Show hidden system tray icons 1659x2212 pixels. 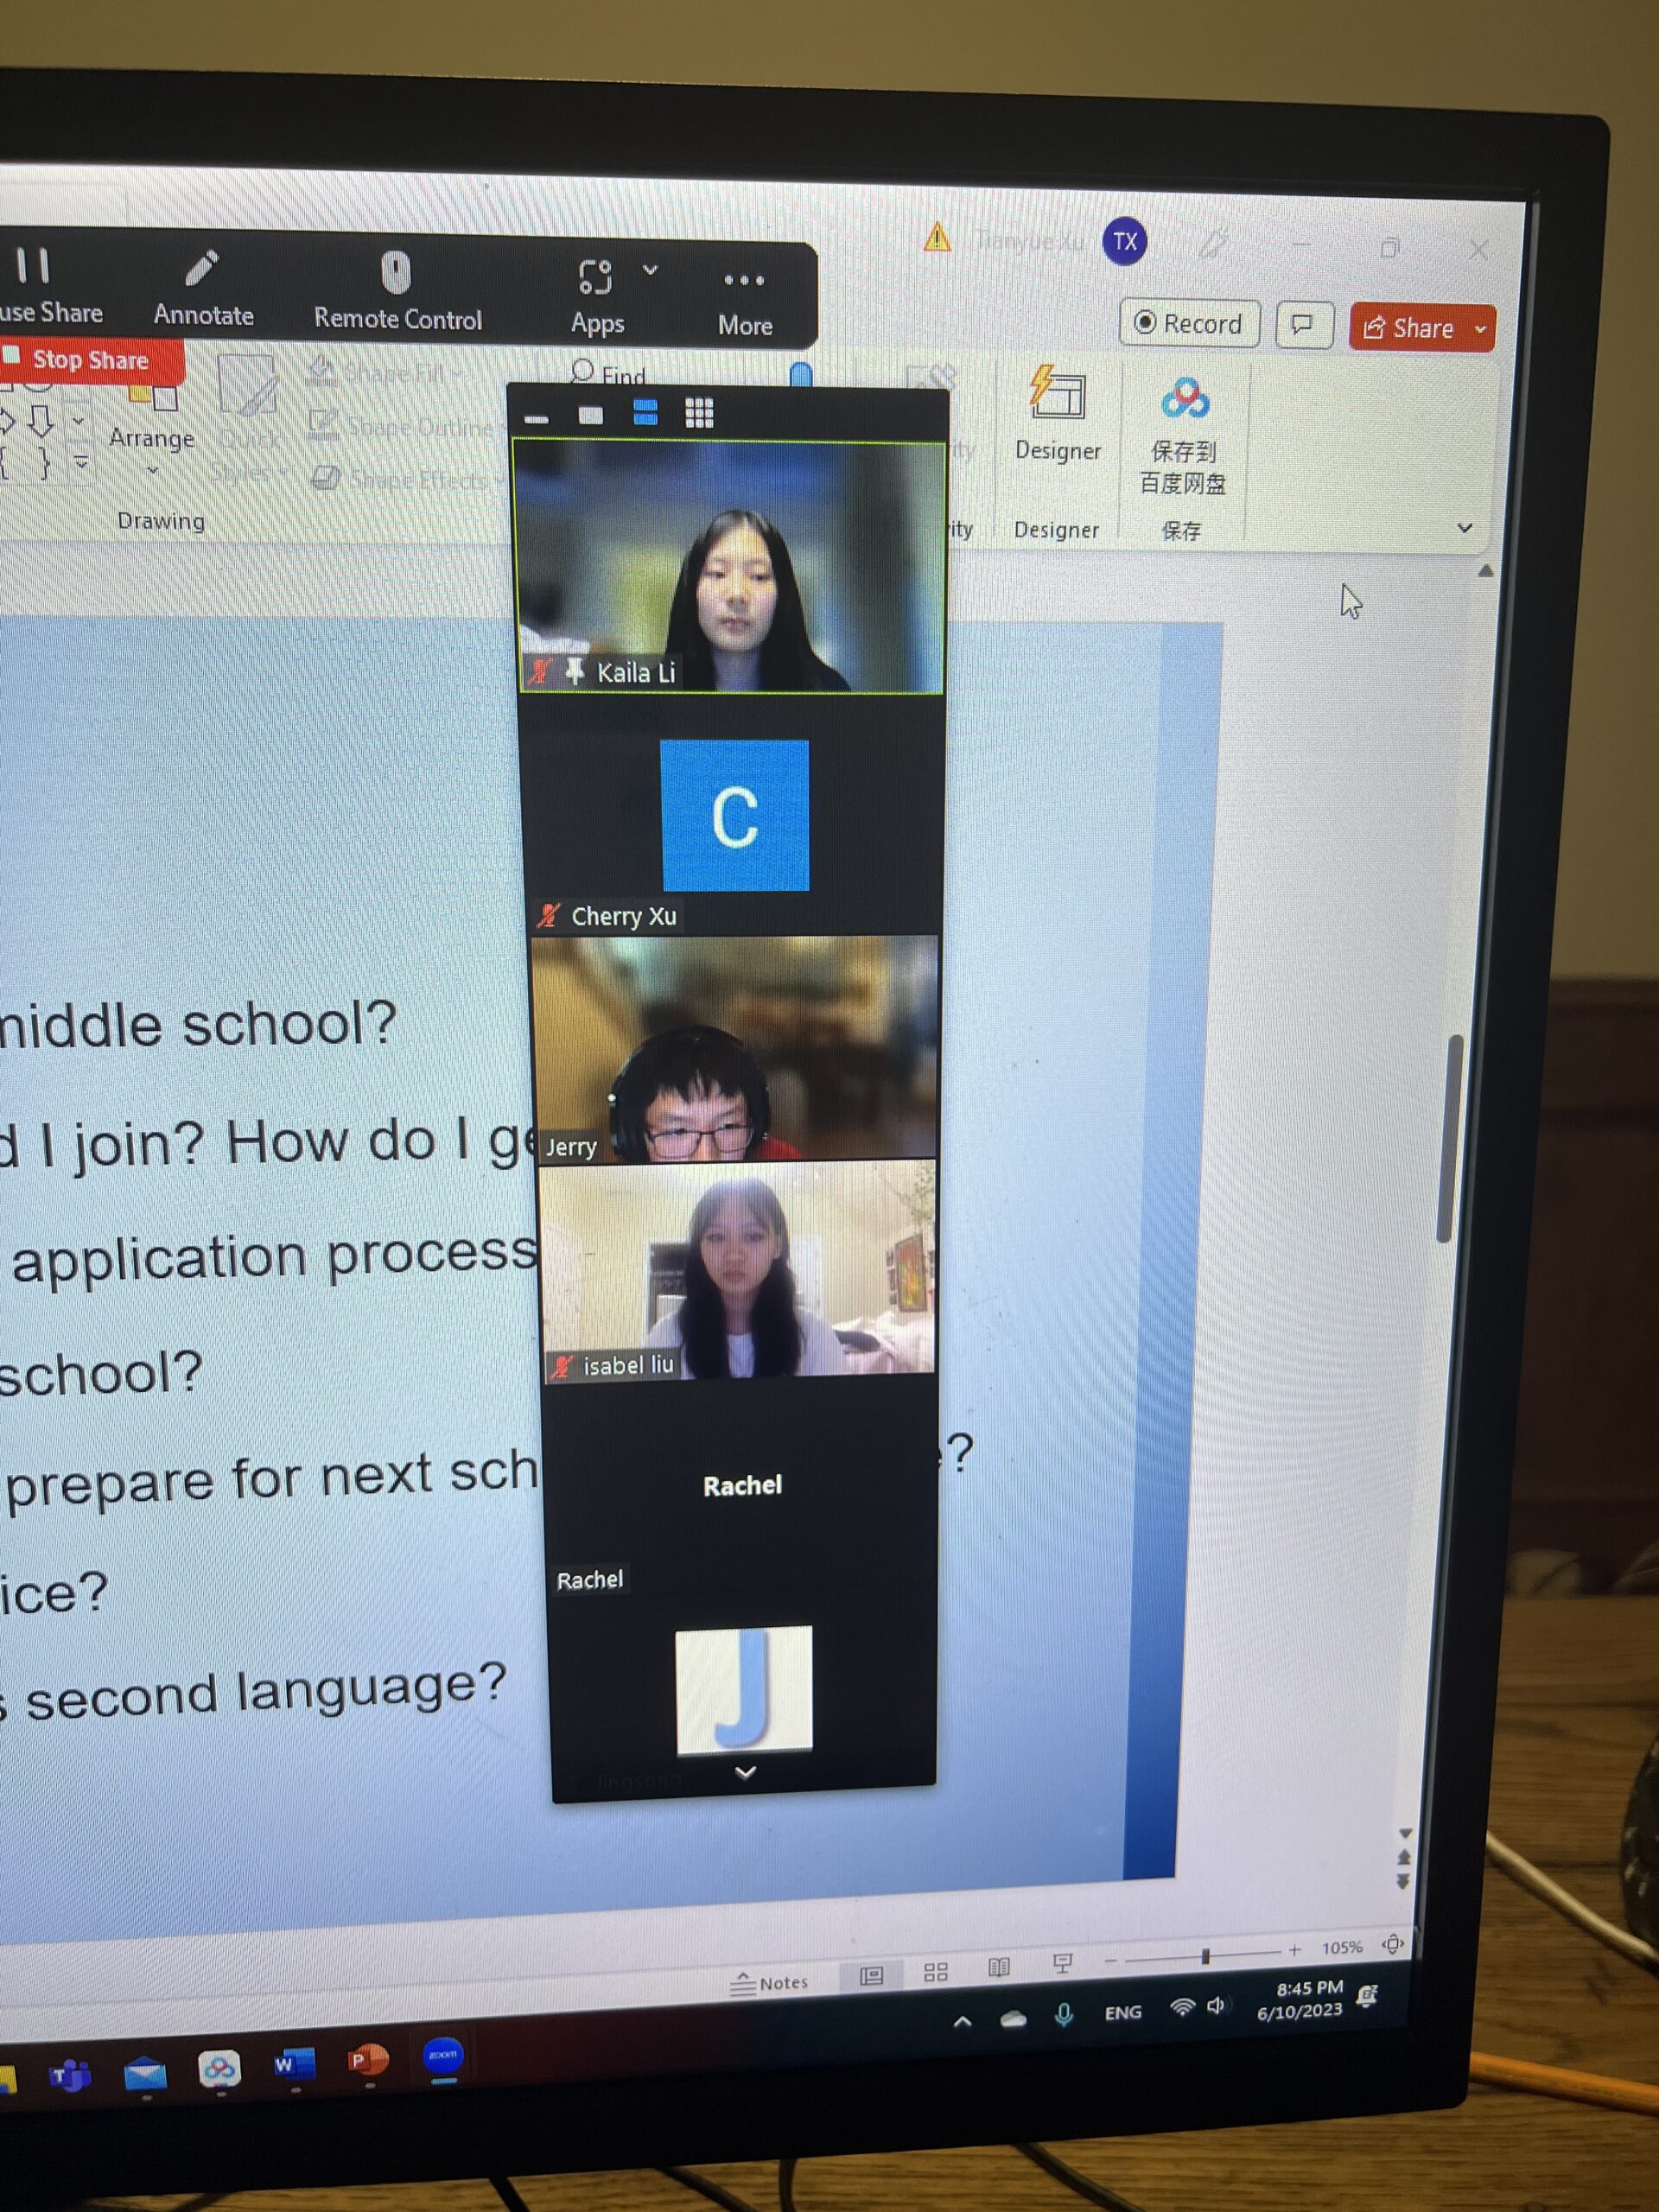pyautogui.click(x=962, y=2021)
